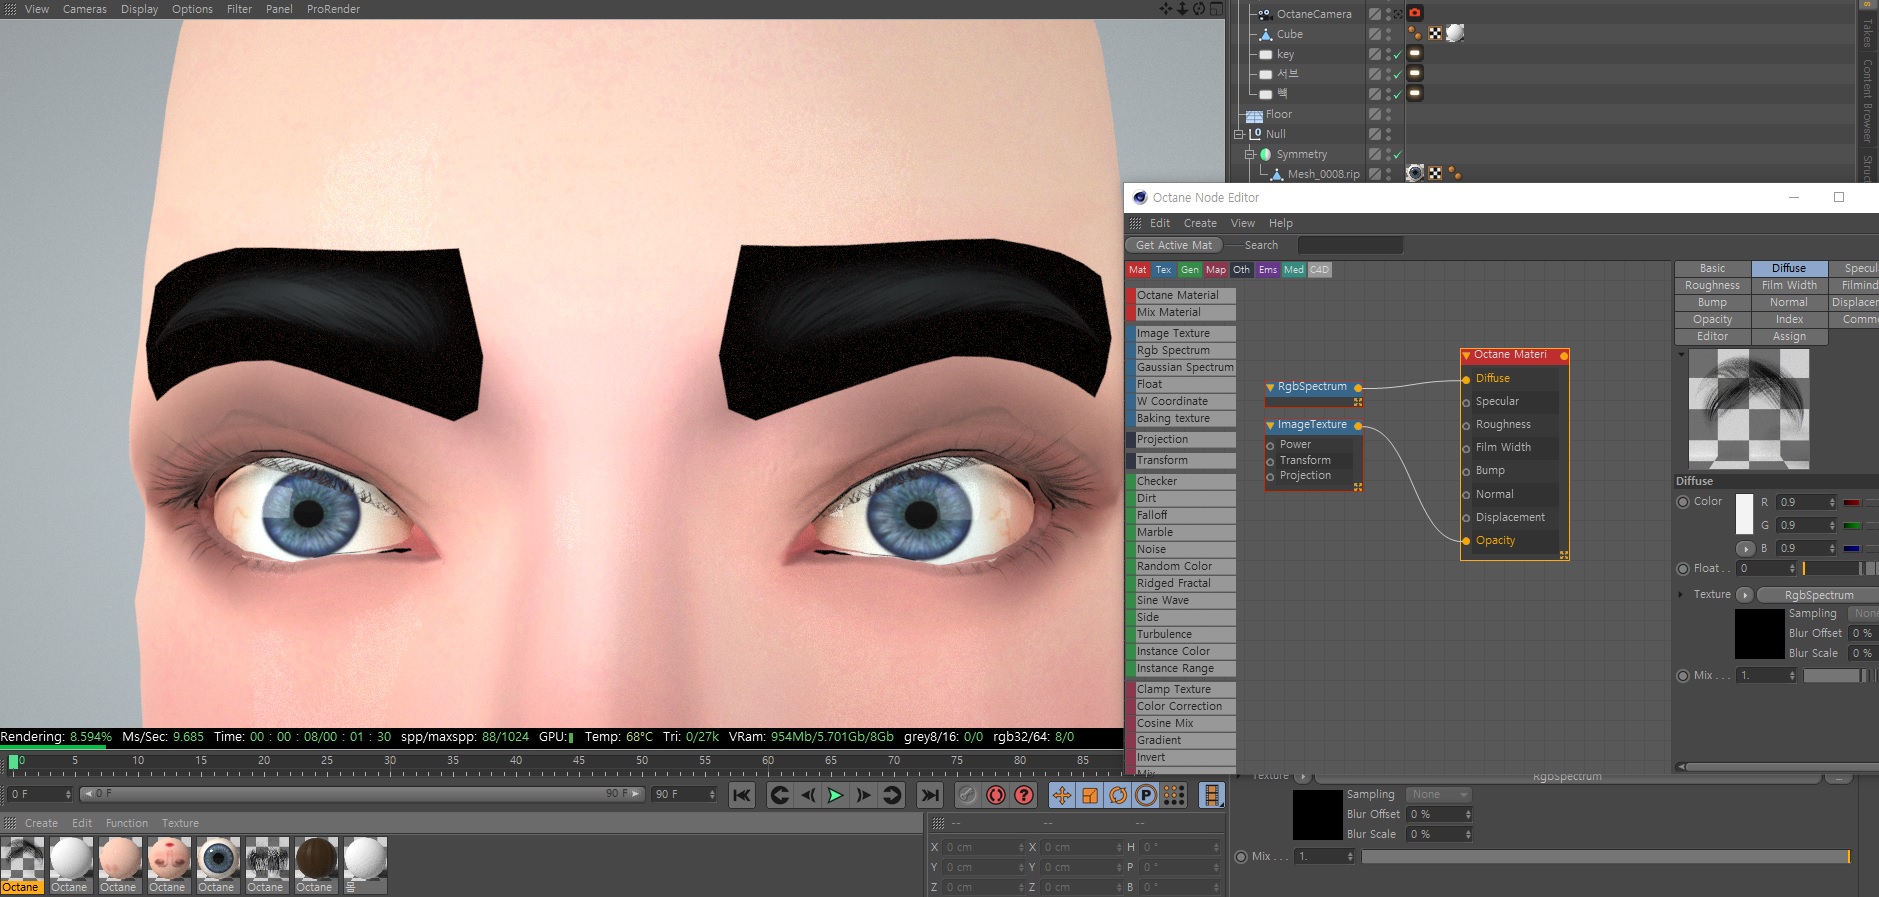Toggle the enabled checkmark for key light

pyautogui.click(x=1398, y=54)
